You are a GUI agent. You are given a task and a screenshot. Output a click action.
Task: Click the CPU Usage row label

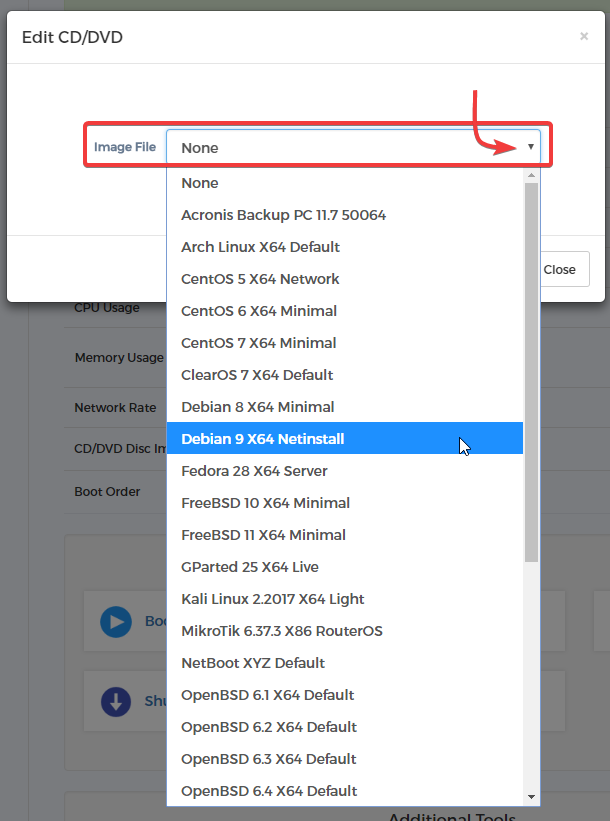107,308
